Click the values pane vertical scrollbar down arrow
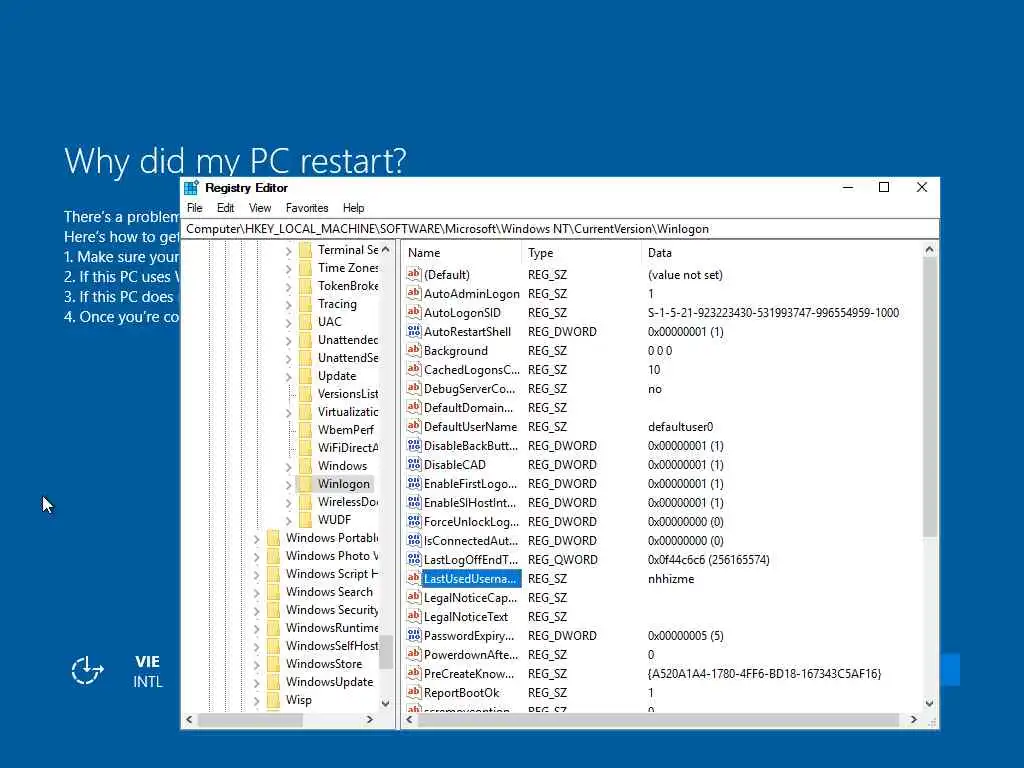This screenshot has height=768, width=1024. coord(929,703)
